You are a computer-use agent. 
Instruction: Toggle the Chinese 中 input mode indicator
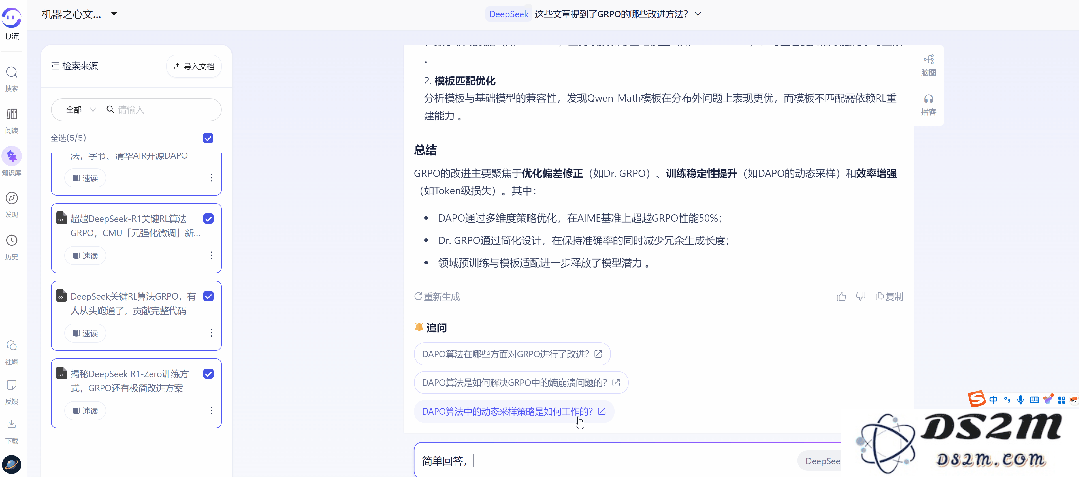(x=994, y=399)
